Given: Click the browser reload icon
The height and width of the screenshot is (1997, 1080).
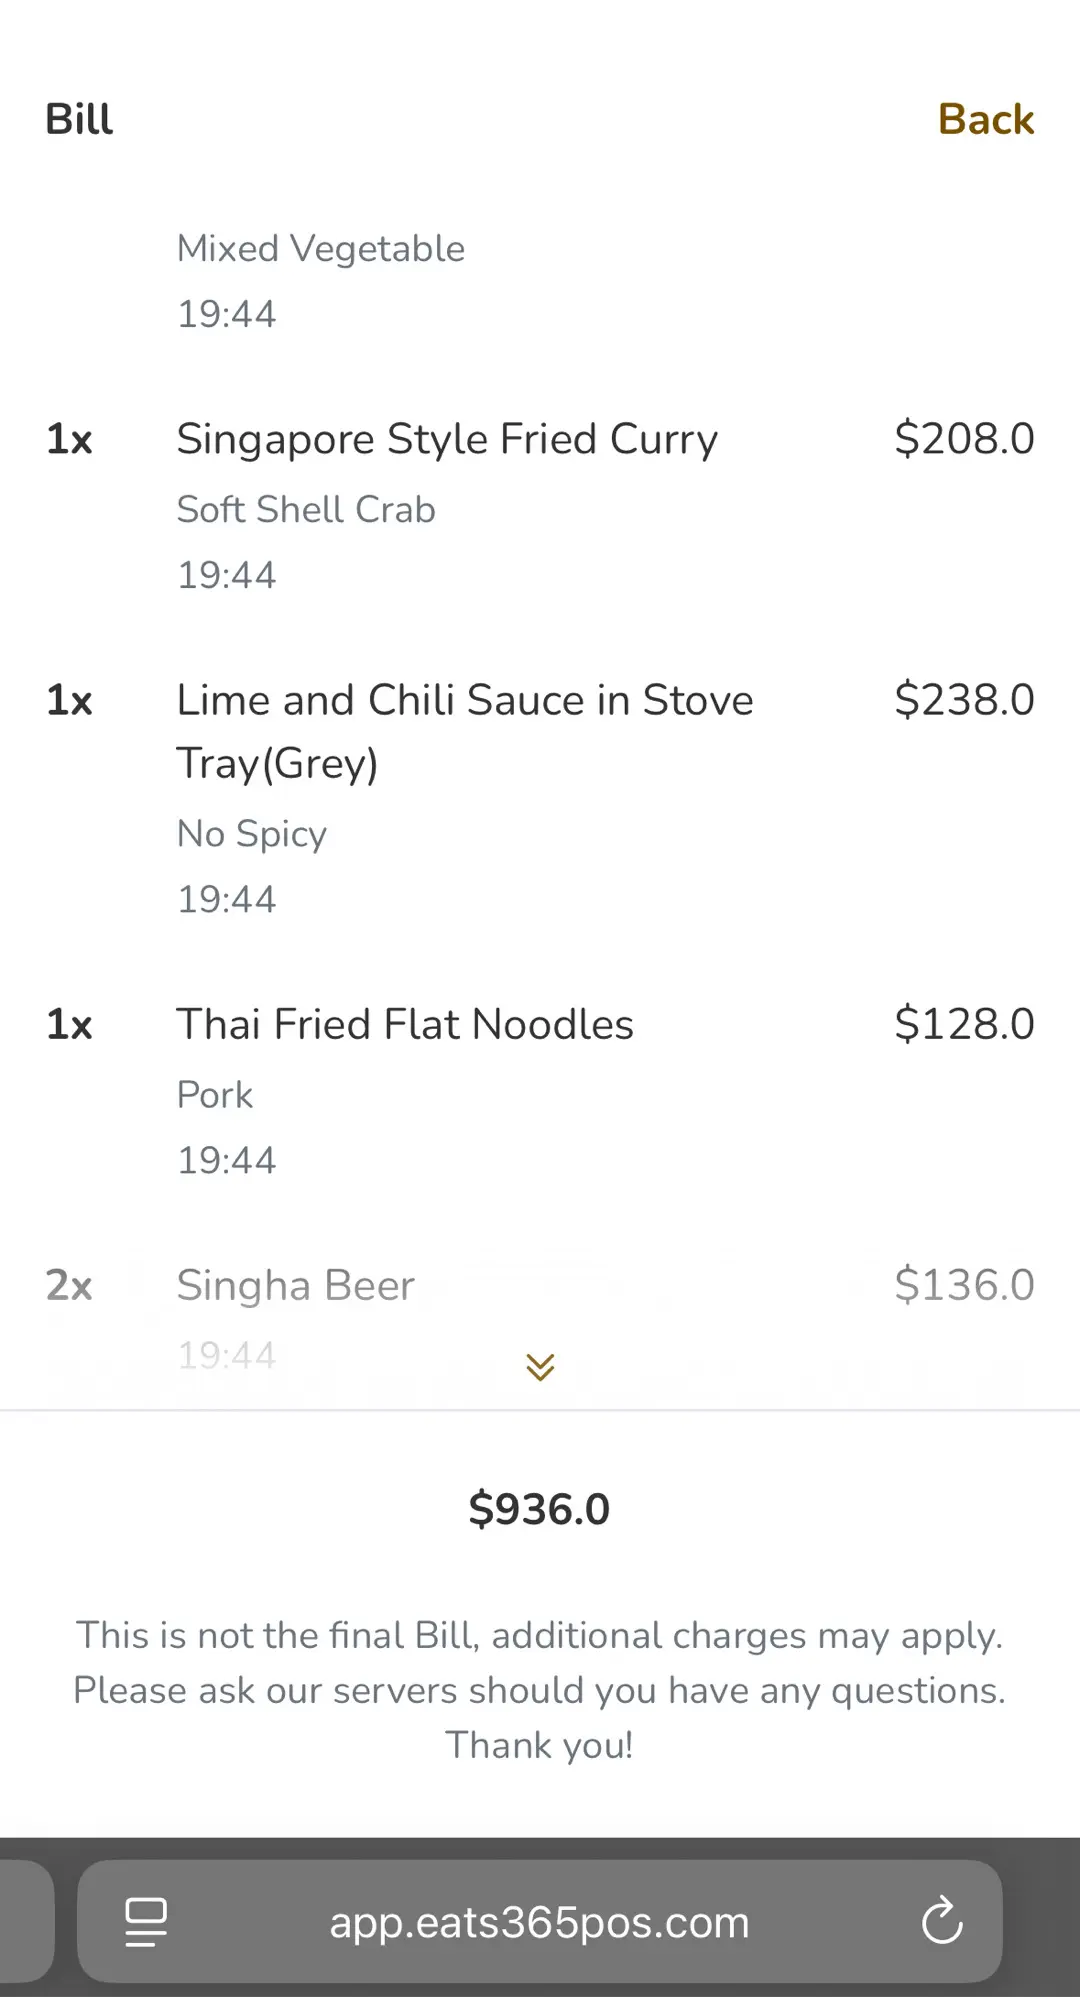Looking at the screenshot, I should click(x=941, y=1921).
